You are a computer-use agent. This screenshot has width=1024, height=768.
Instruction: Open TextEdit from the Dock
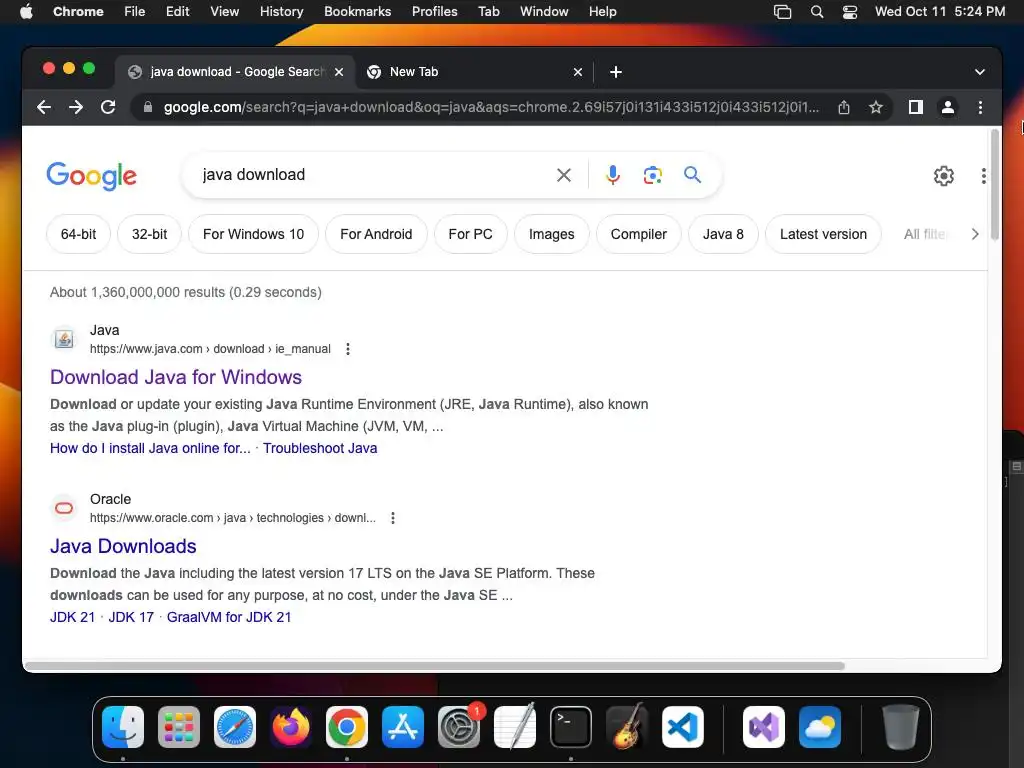[x=515, y=727]
